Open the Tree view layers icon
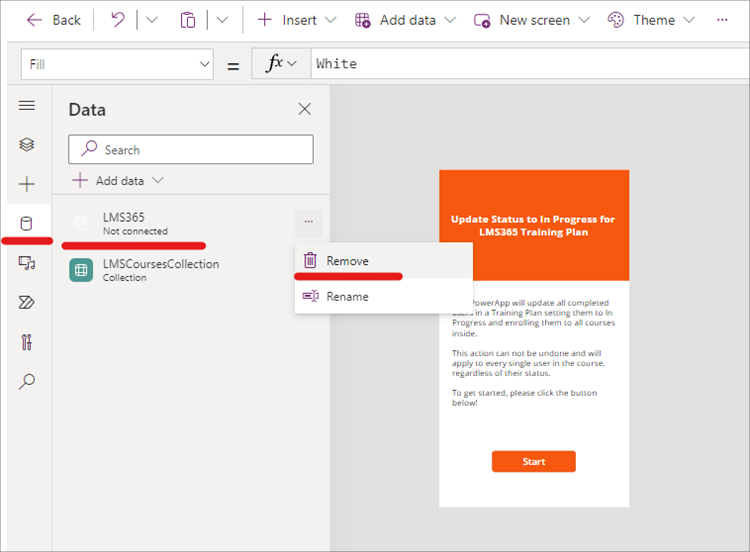This screenshot has height=552, width=750. [x=27, y=145]
